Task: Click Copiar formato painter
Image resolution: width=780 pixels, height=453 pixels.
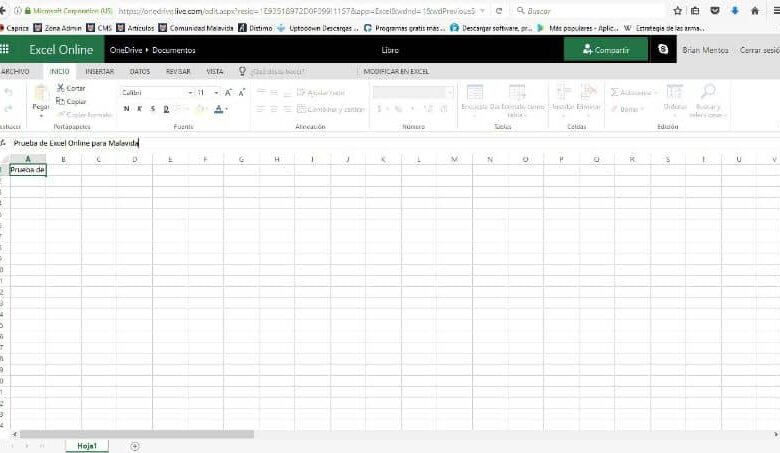Action: [84, 115]
